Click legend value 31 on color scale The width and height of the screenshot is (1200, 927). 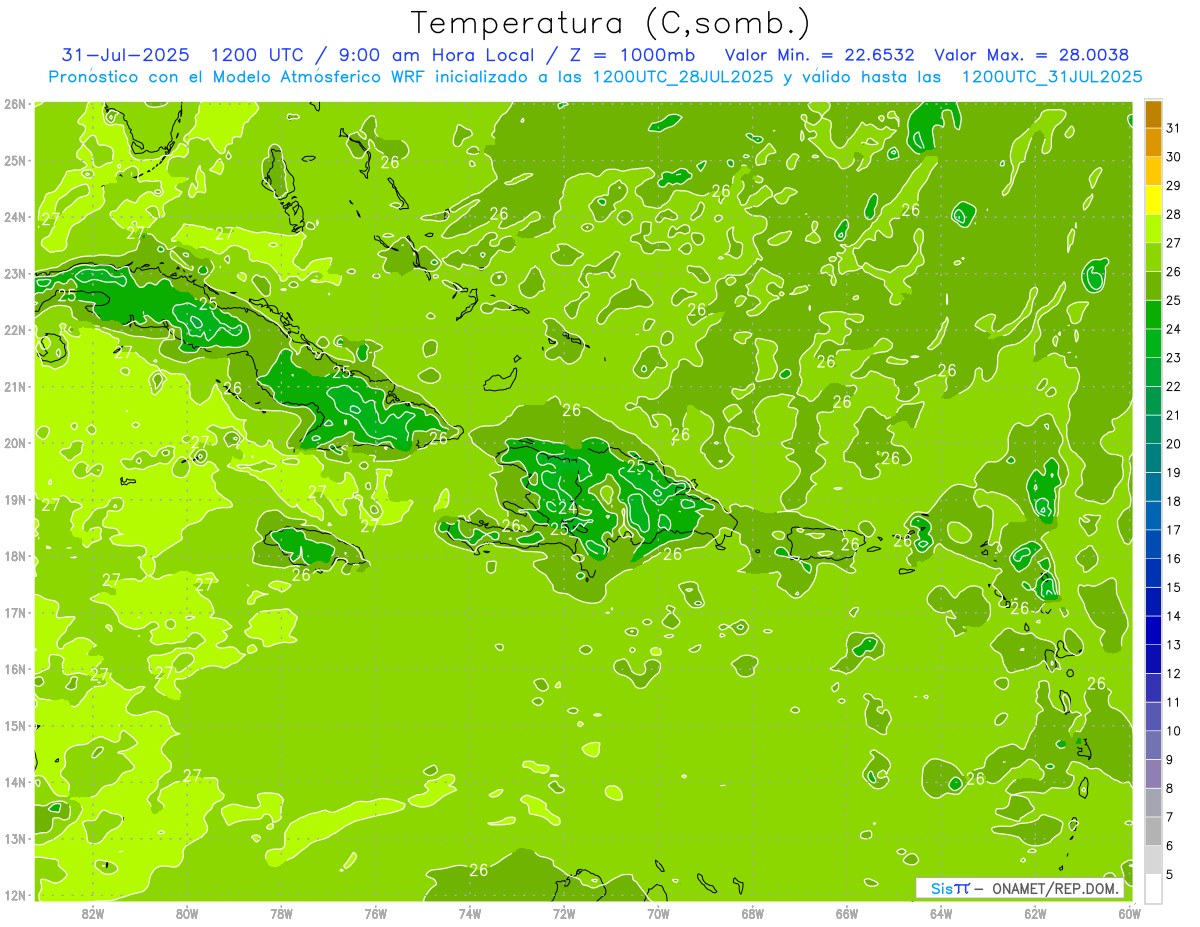[x=1173, y=128]
